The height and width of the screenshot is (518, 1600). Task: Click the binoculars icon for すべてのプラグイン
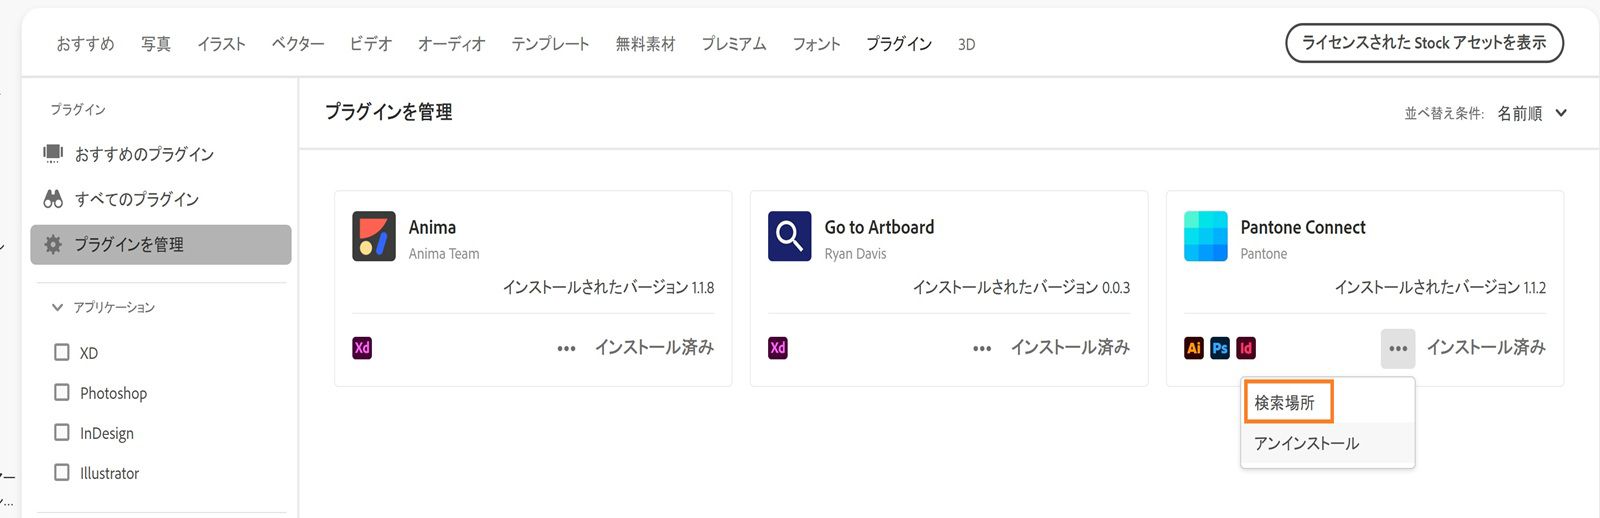click(x=53, y=199)
